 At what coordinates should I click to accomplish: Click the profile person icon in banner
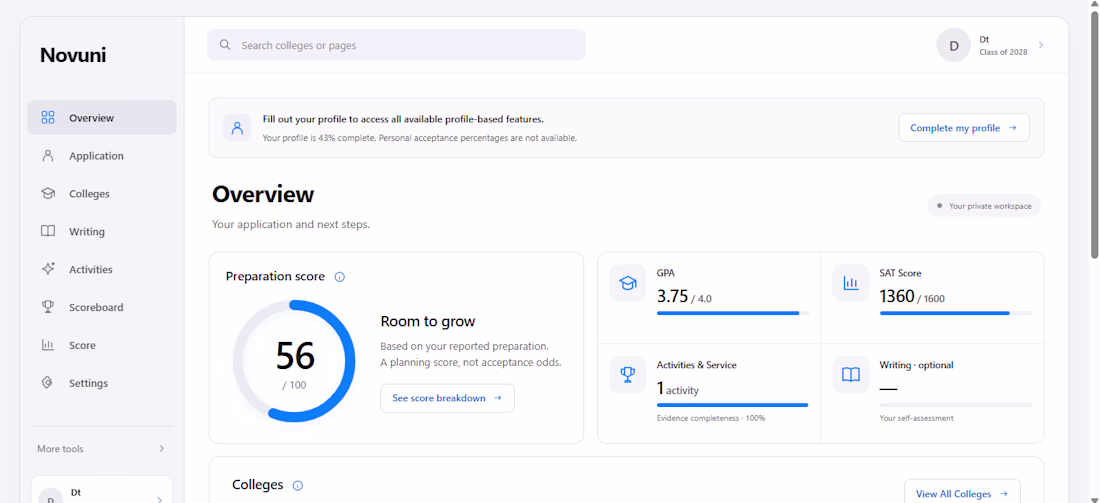point(237,128)
